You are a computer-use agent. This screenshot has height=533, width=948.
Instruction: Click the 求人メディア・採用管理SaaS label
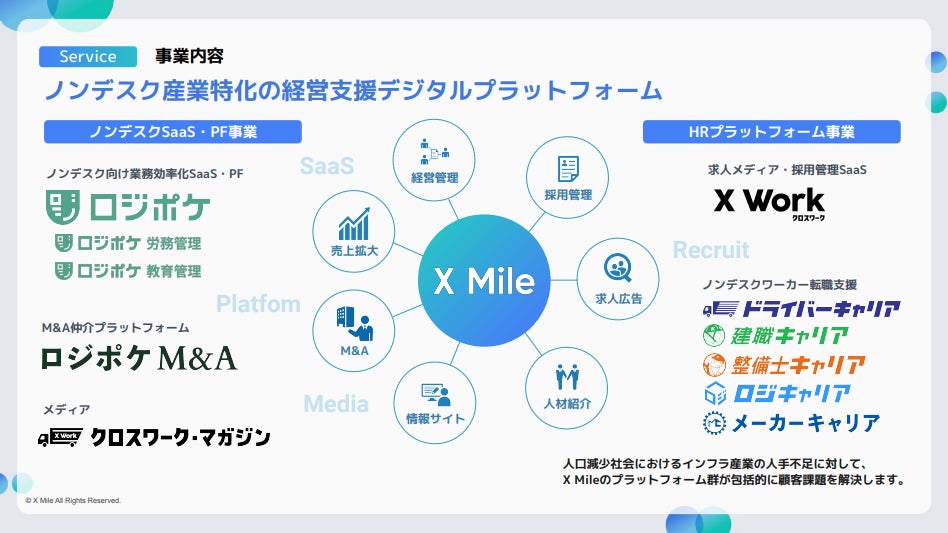click(x=787, y=170)
